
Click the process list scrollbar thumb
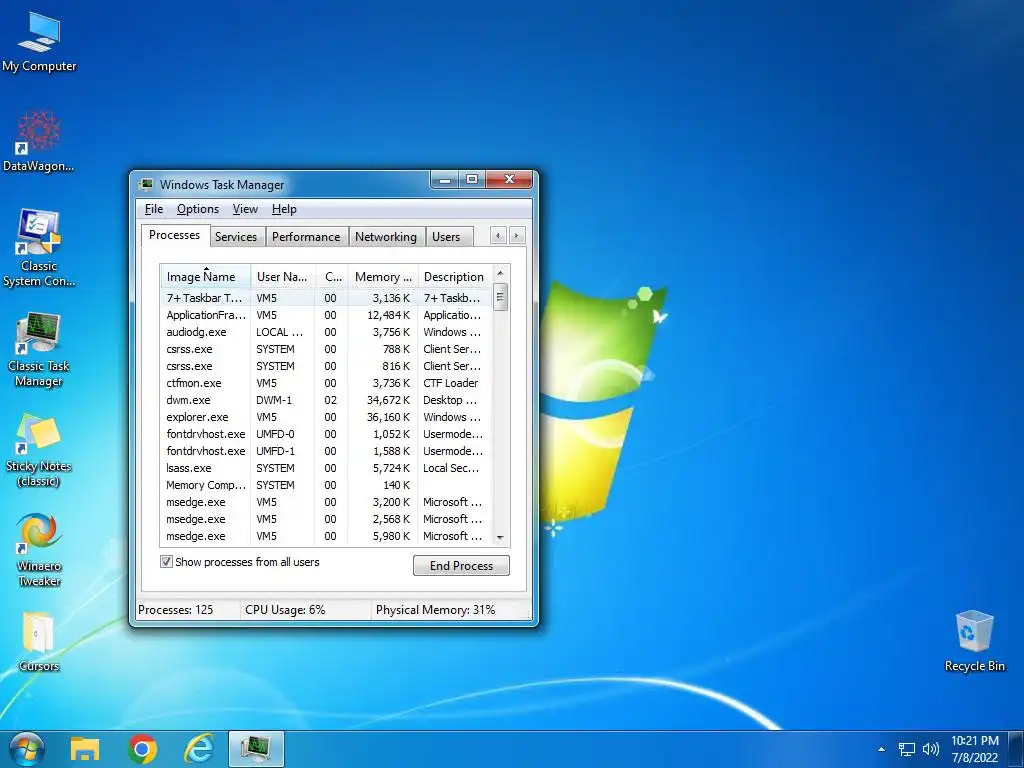(500, 297)
